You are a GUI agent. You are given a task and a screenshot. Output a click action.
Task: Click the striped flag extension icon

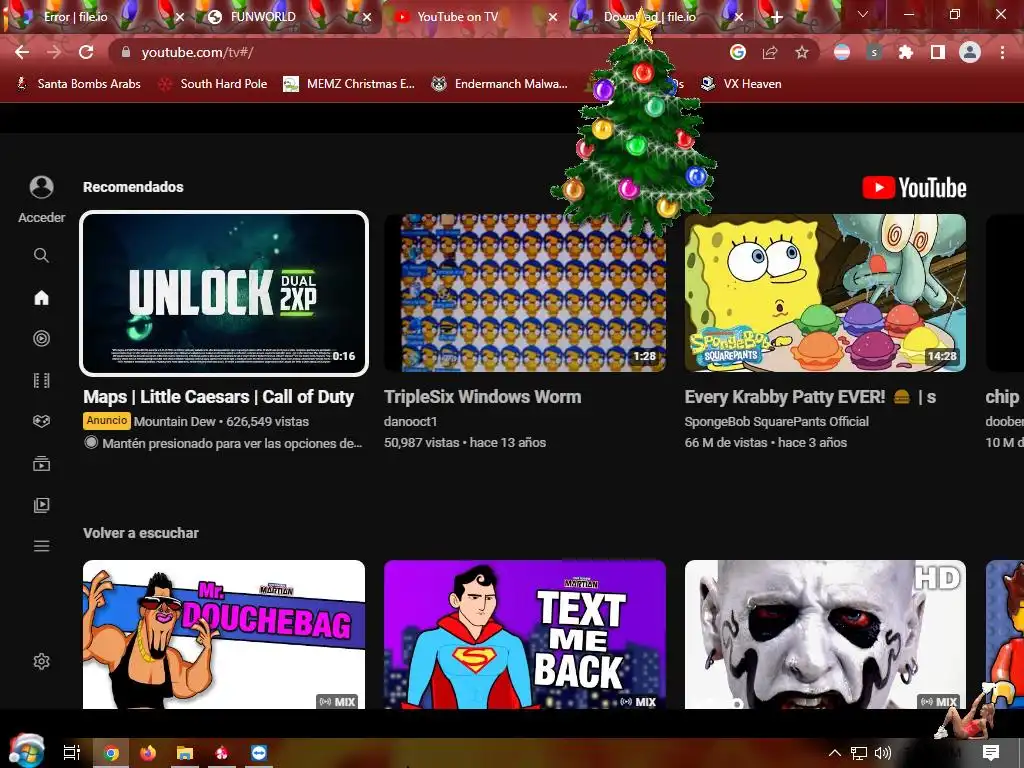pos(842,52)
